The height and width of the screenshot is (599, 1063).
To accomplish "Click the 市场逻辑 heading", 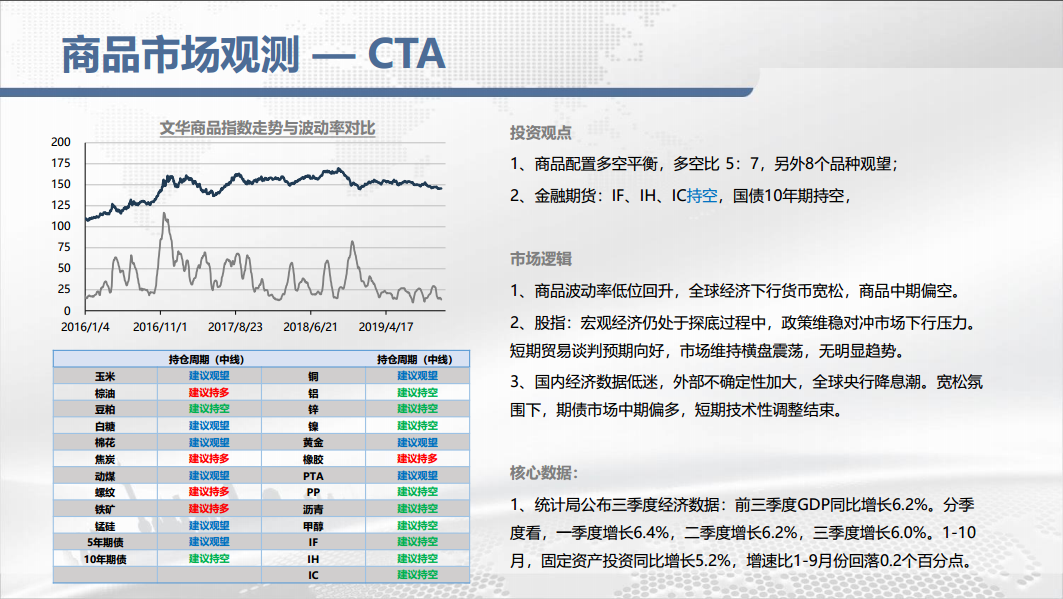I will pyautogui.click(x=540, y=259).
